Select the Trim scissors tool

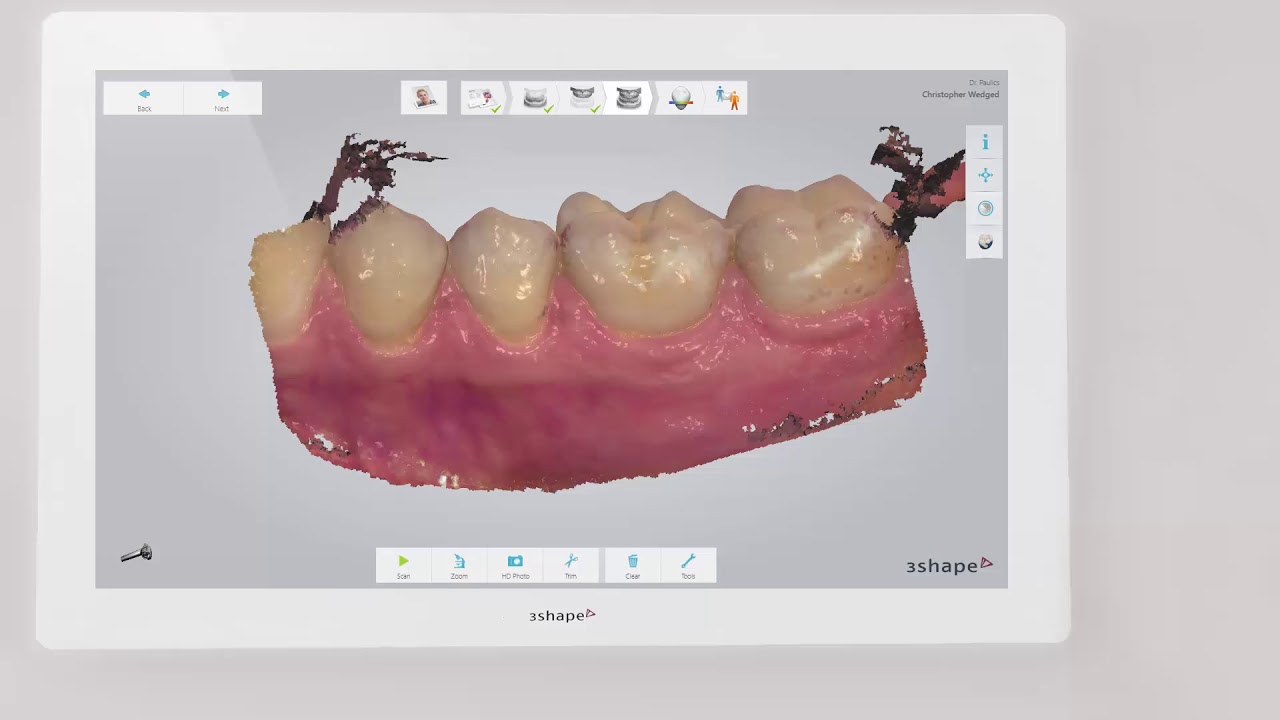pyautogui.click(x=571, y=565)
